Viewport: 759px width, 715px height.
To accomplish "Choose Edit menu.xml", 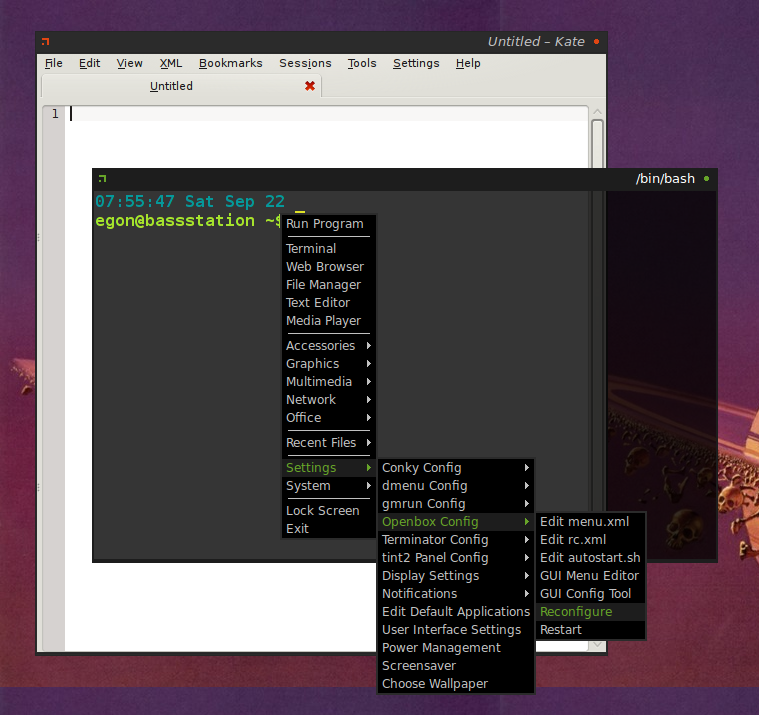I will pos(591,521).
